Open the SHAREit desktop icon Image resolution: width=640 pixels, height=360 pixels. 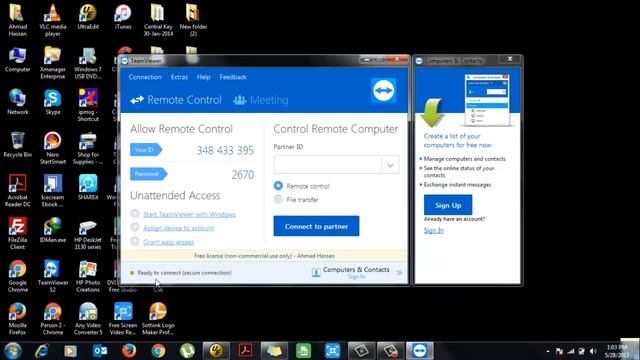coord(88,187)
